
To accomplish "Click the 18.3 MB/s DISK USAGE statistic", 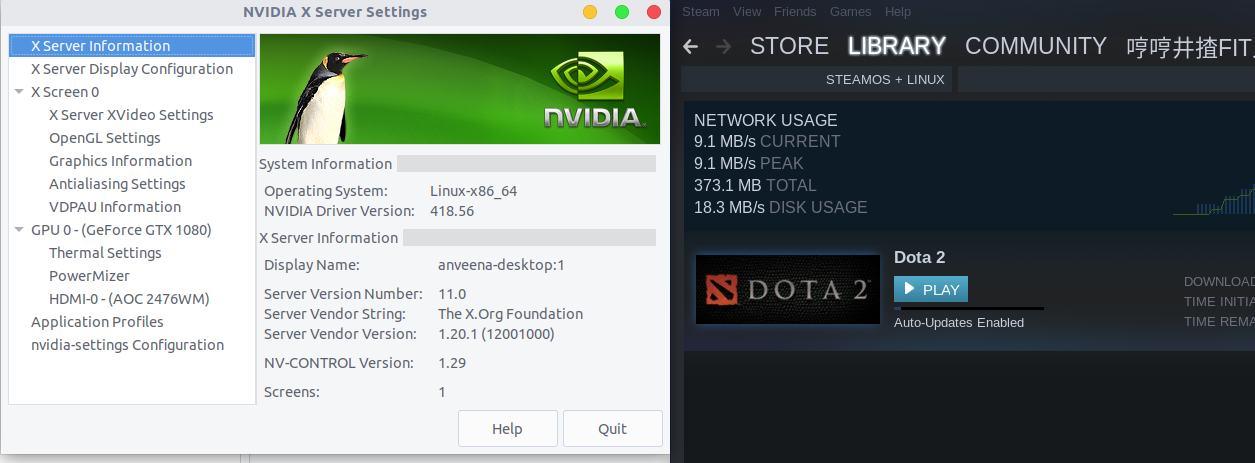I will coord(781,208).
